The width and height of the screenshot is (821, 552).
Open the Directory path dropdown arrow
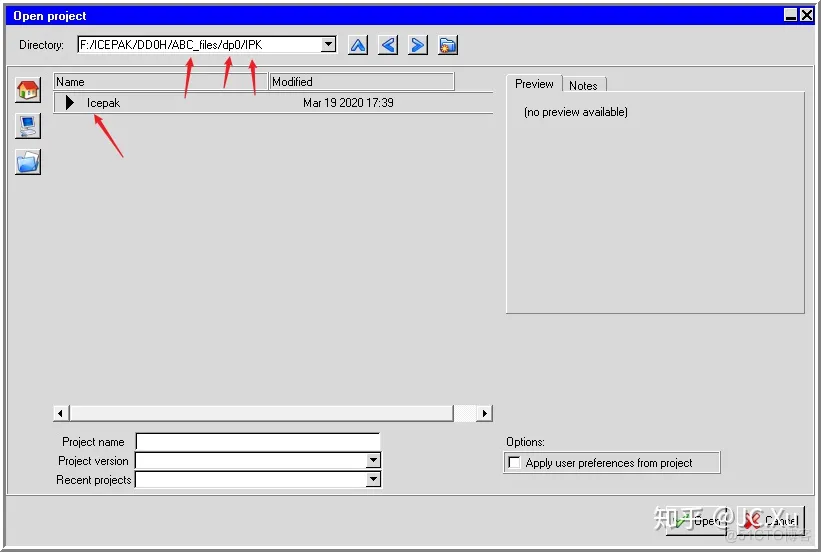(328, 44)
